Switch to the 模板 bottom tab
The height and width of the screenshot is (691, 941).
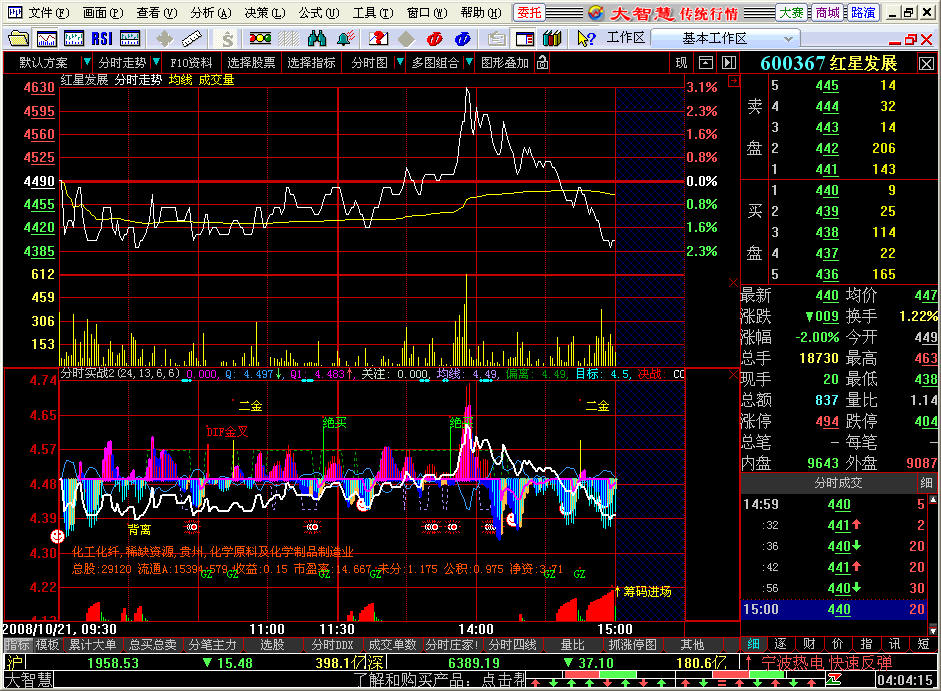(x=47, y=645)
